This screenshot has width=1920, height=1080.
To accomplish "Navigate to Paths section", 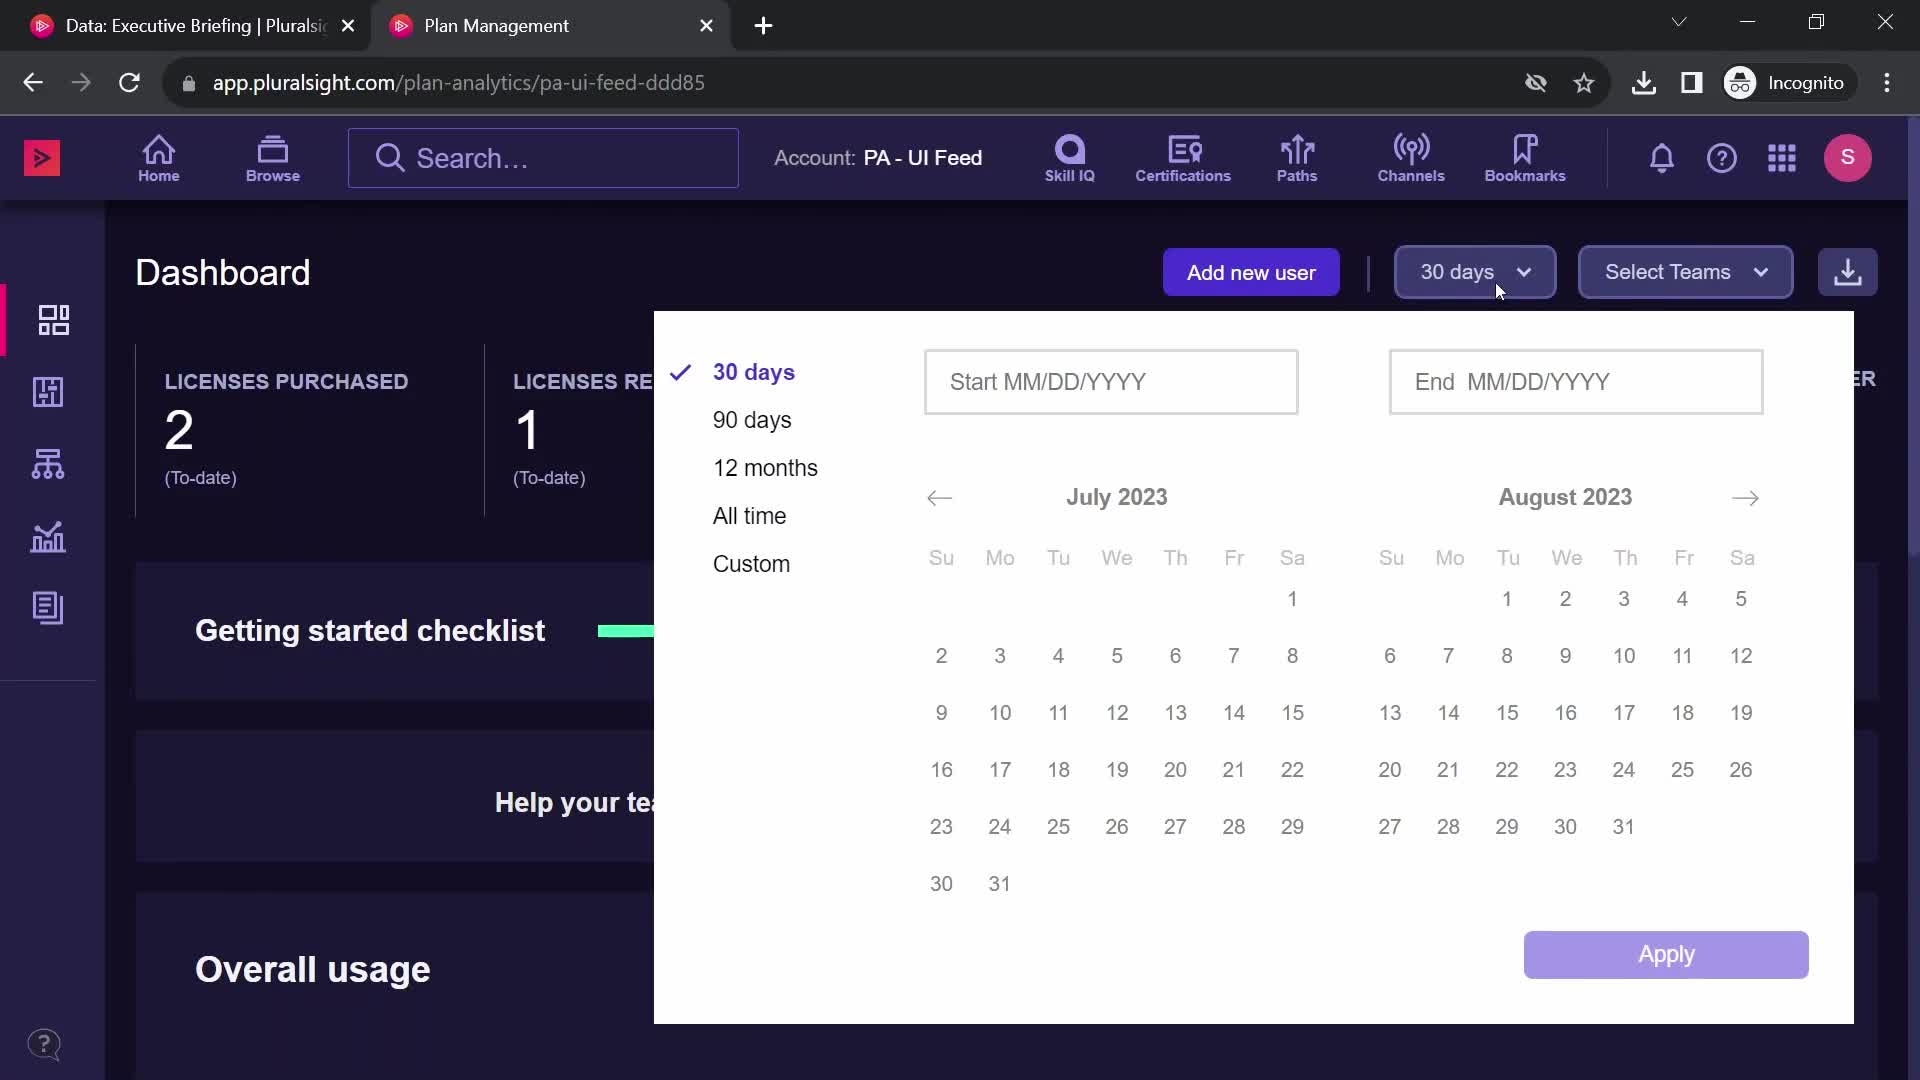I will [1298, 157].
